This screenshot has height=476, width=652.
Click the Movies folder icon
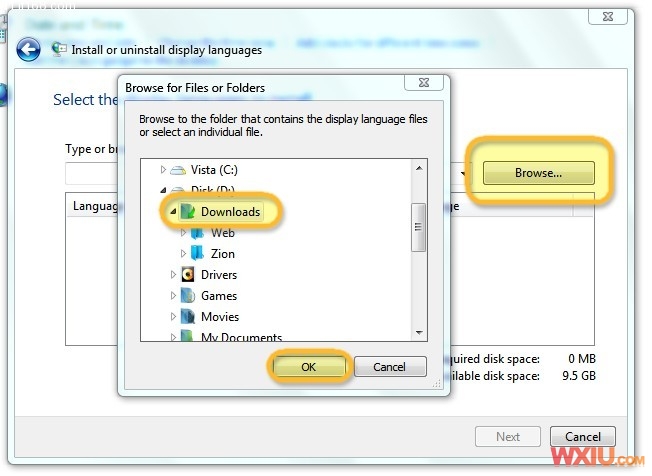click(187, 317)
